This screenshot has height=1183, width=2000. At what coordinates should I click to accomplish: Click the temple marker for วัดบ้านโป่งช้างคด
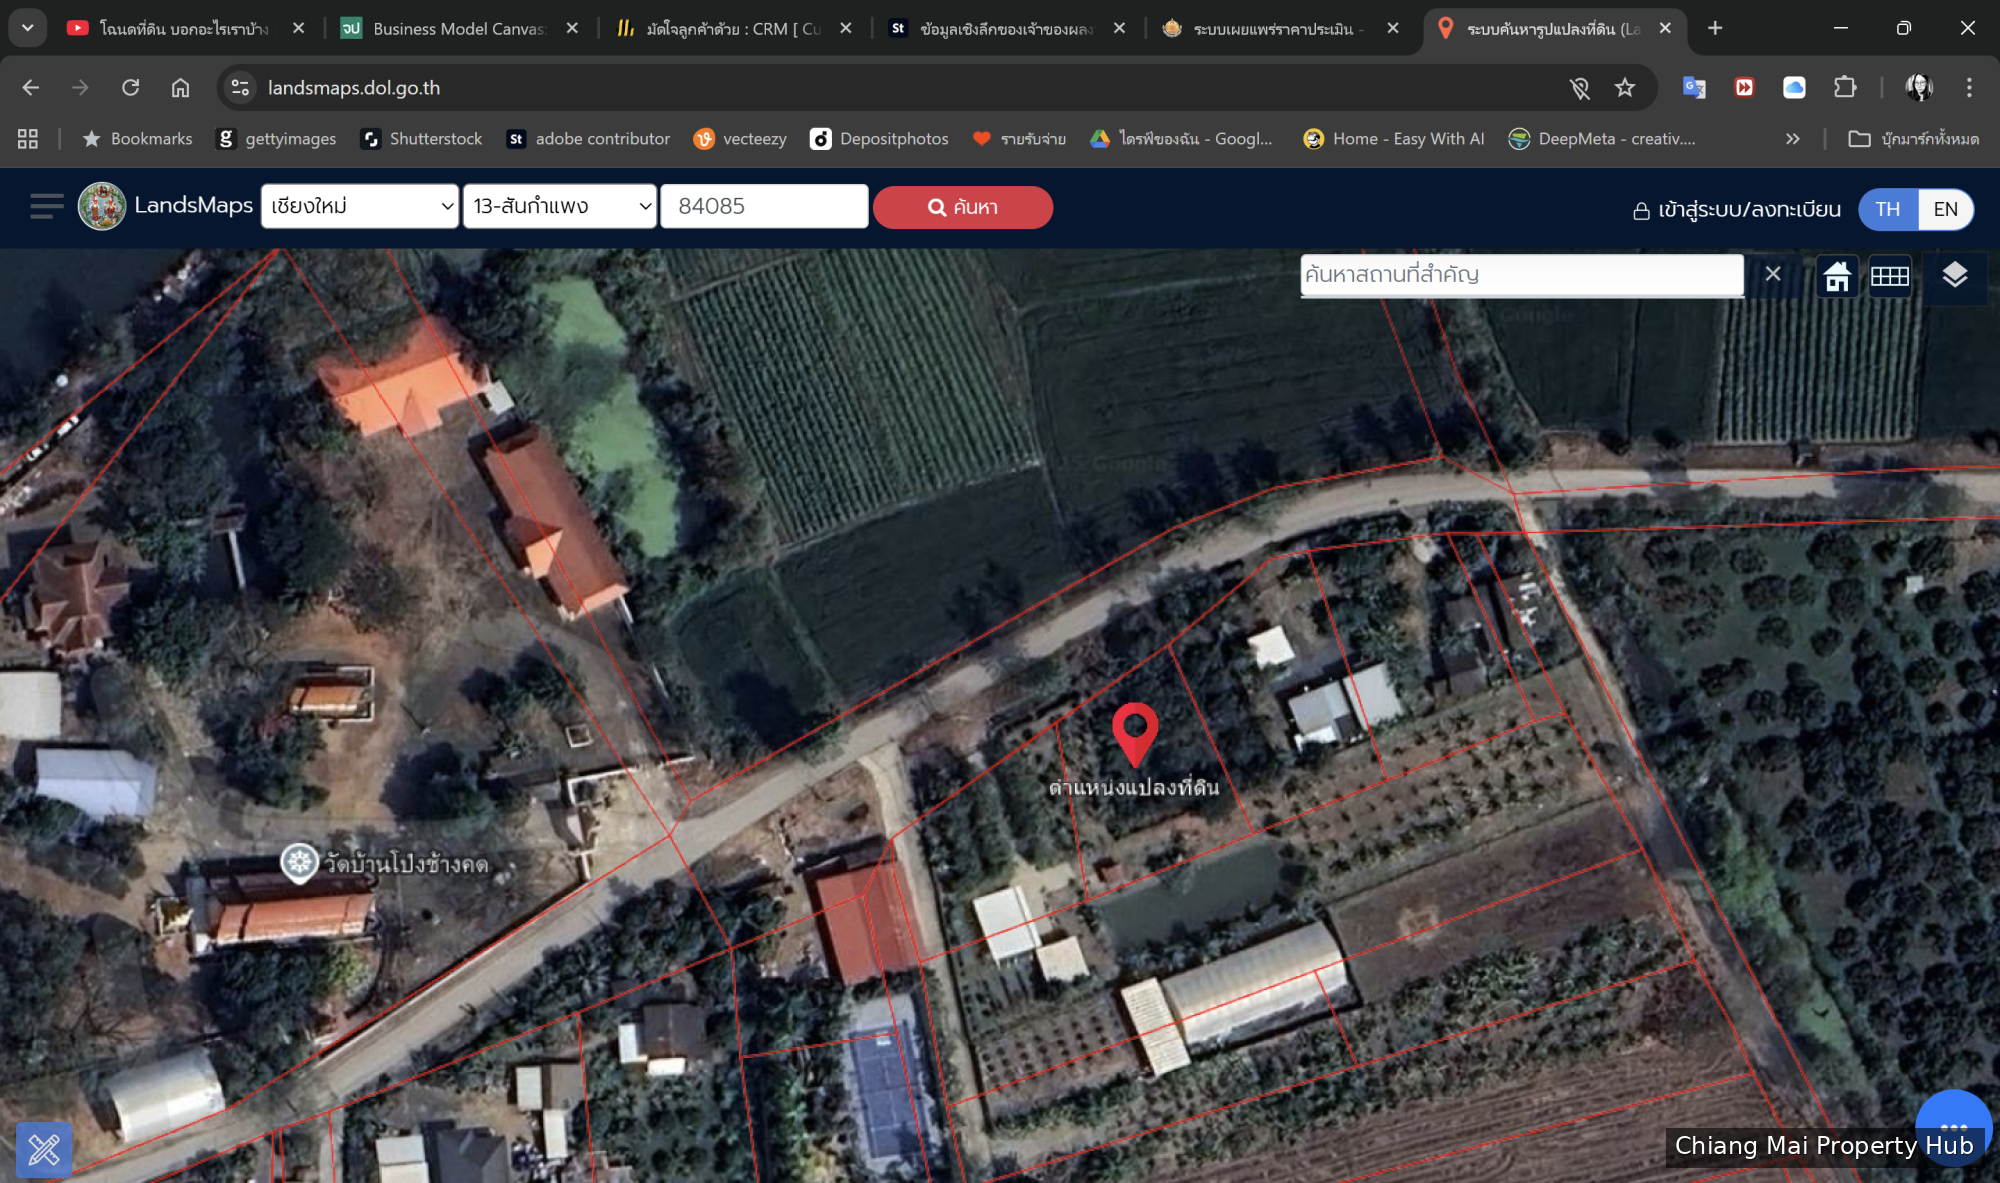coord(299,863)
